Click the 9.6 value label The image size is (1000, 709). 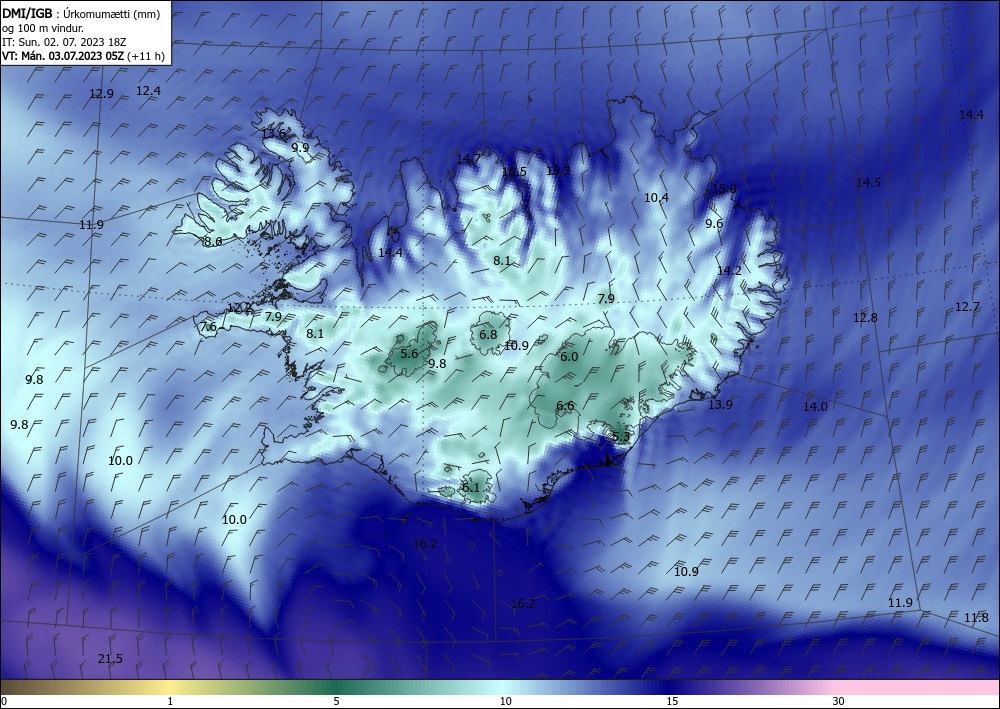[714, 223]
